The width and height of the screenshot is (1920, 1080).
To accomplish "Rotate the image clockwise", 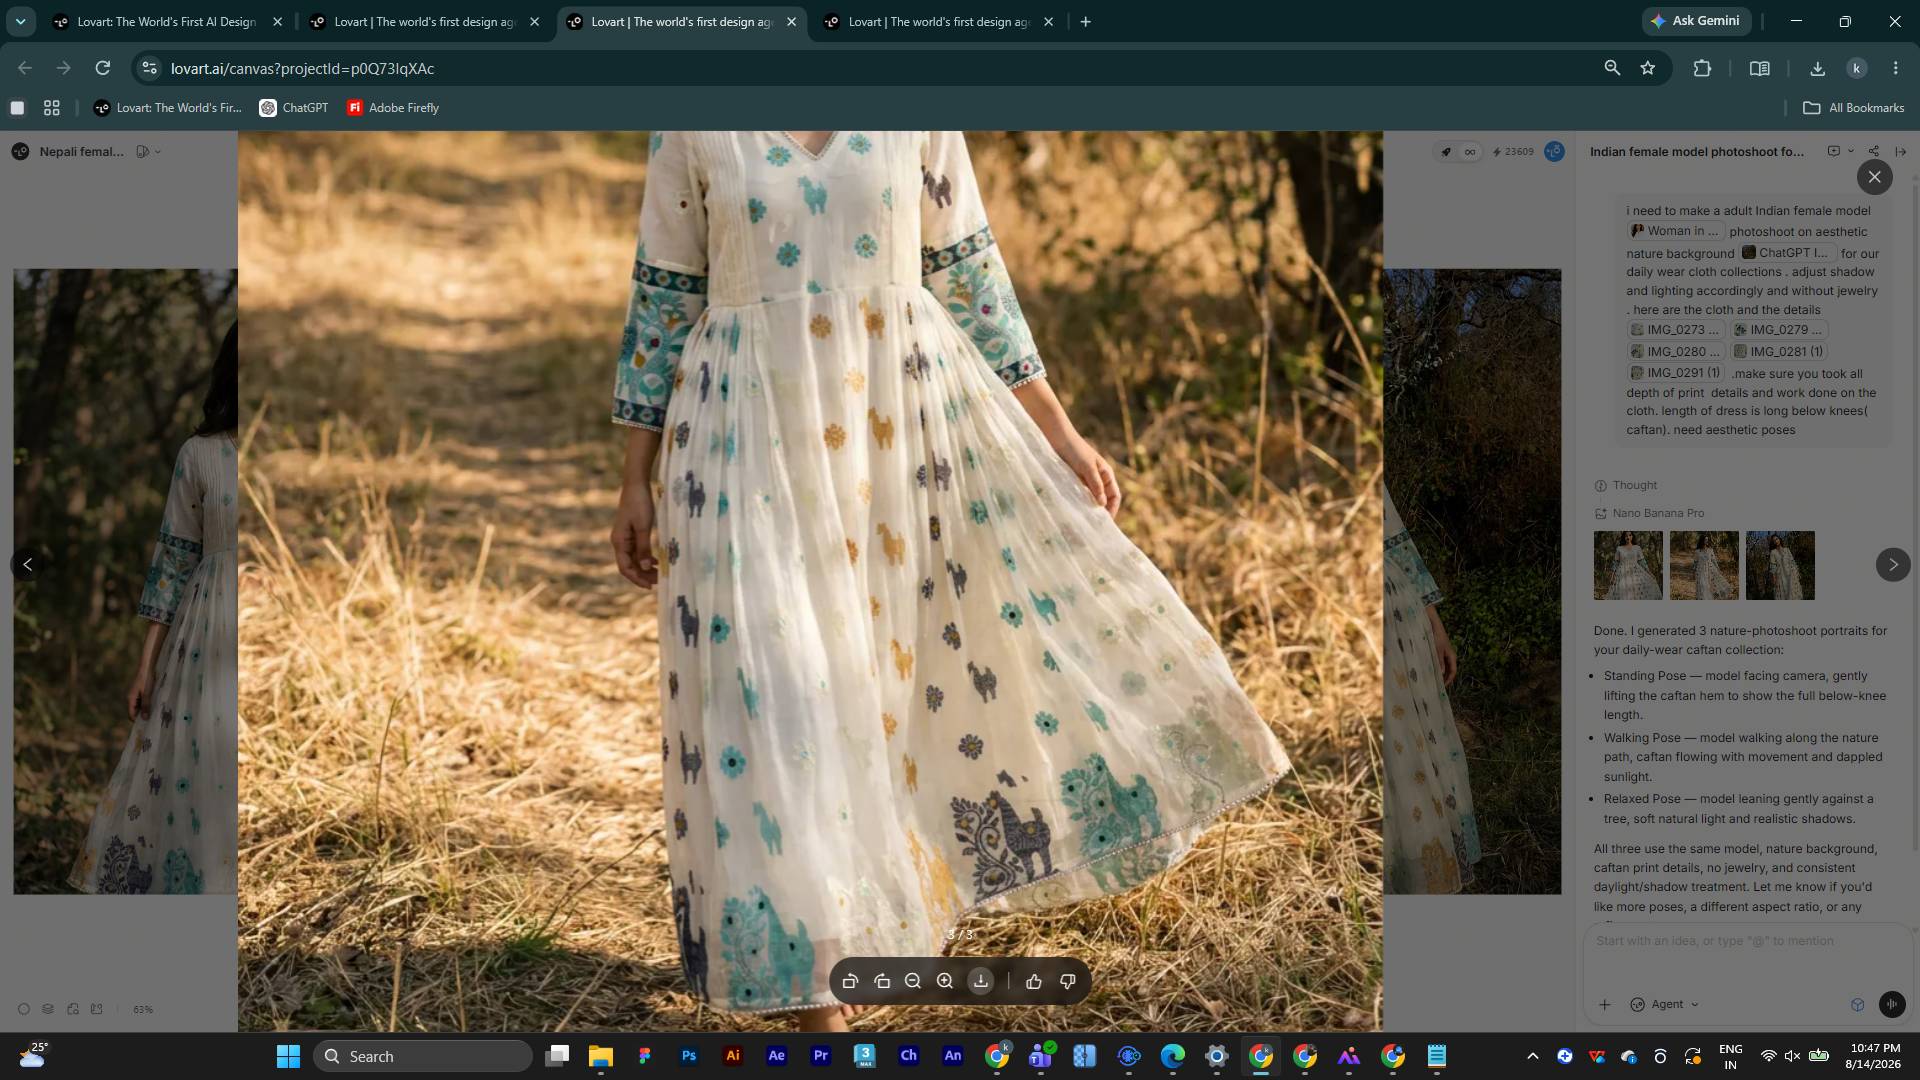I will [882, 981].
